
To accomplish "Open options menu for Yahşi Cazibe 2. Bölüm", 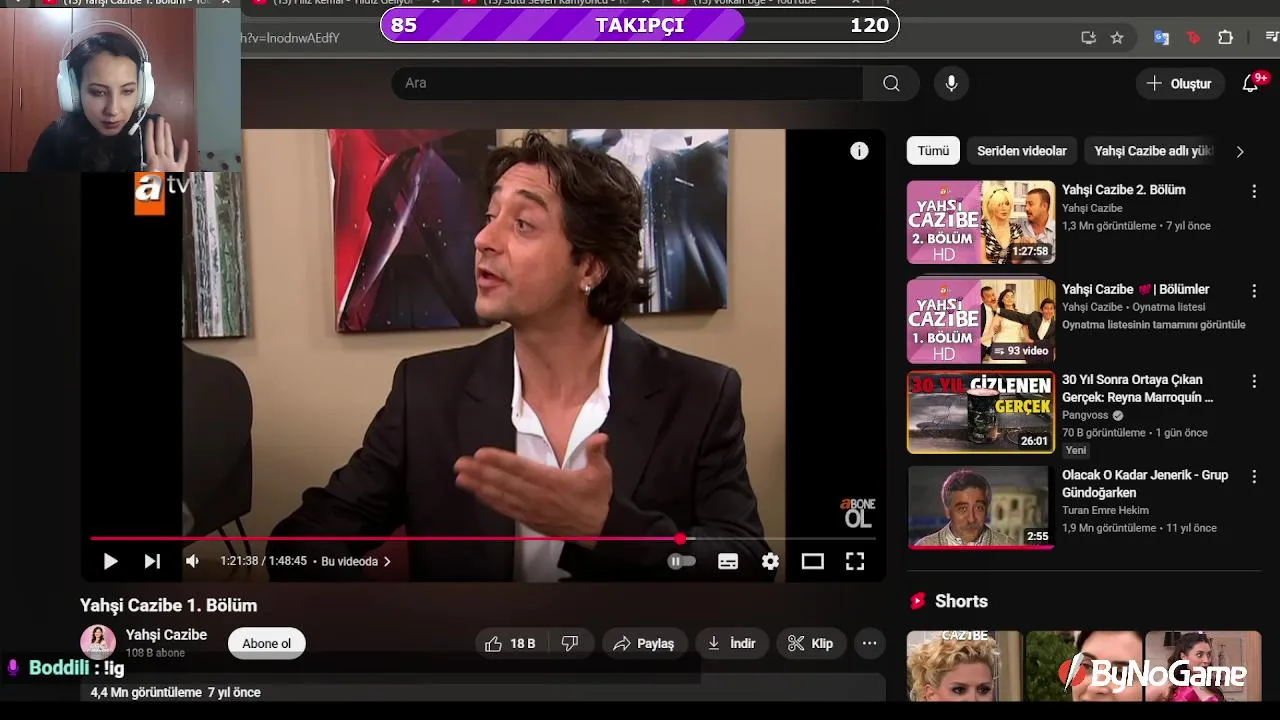I will point(1254,191).
